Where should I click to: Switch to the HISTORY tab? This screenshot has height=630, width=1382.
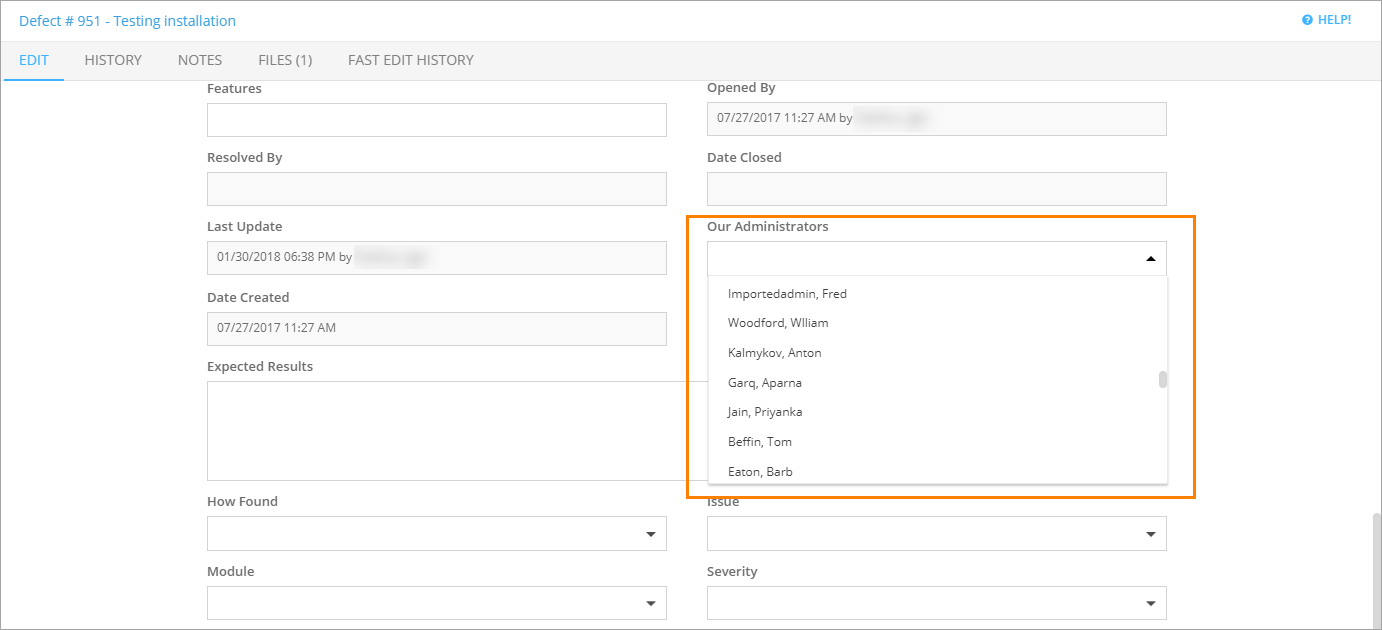click(113, 60)
